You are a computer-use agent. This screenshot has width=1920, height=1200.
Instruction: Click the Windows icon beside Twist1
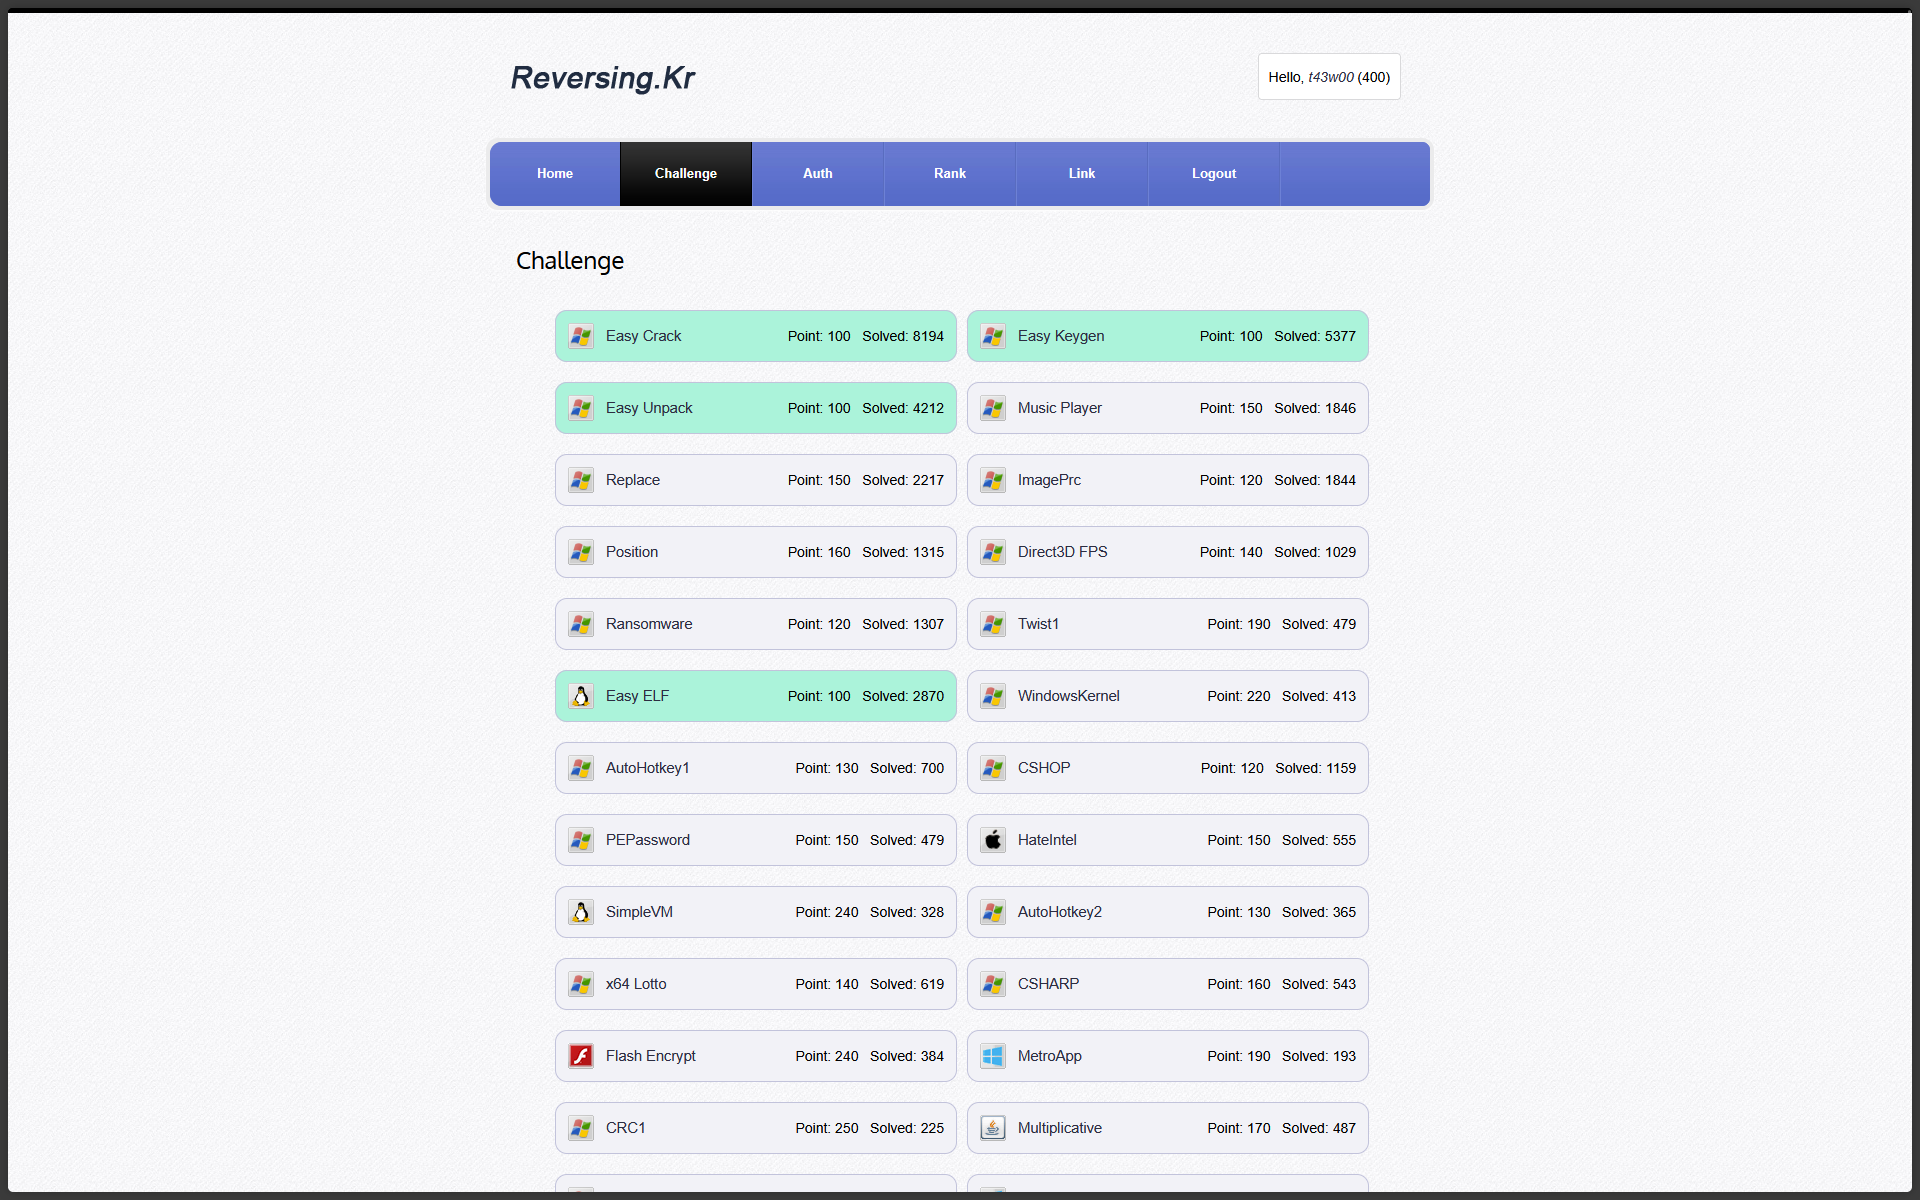993,625
